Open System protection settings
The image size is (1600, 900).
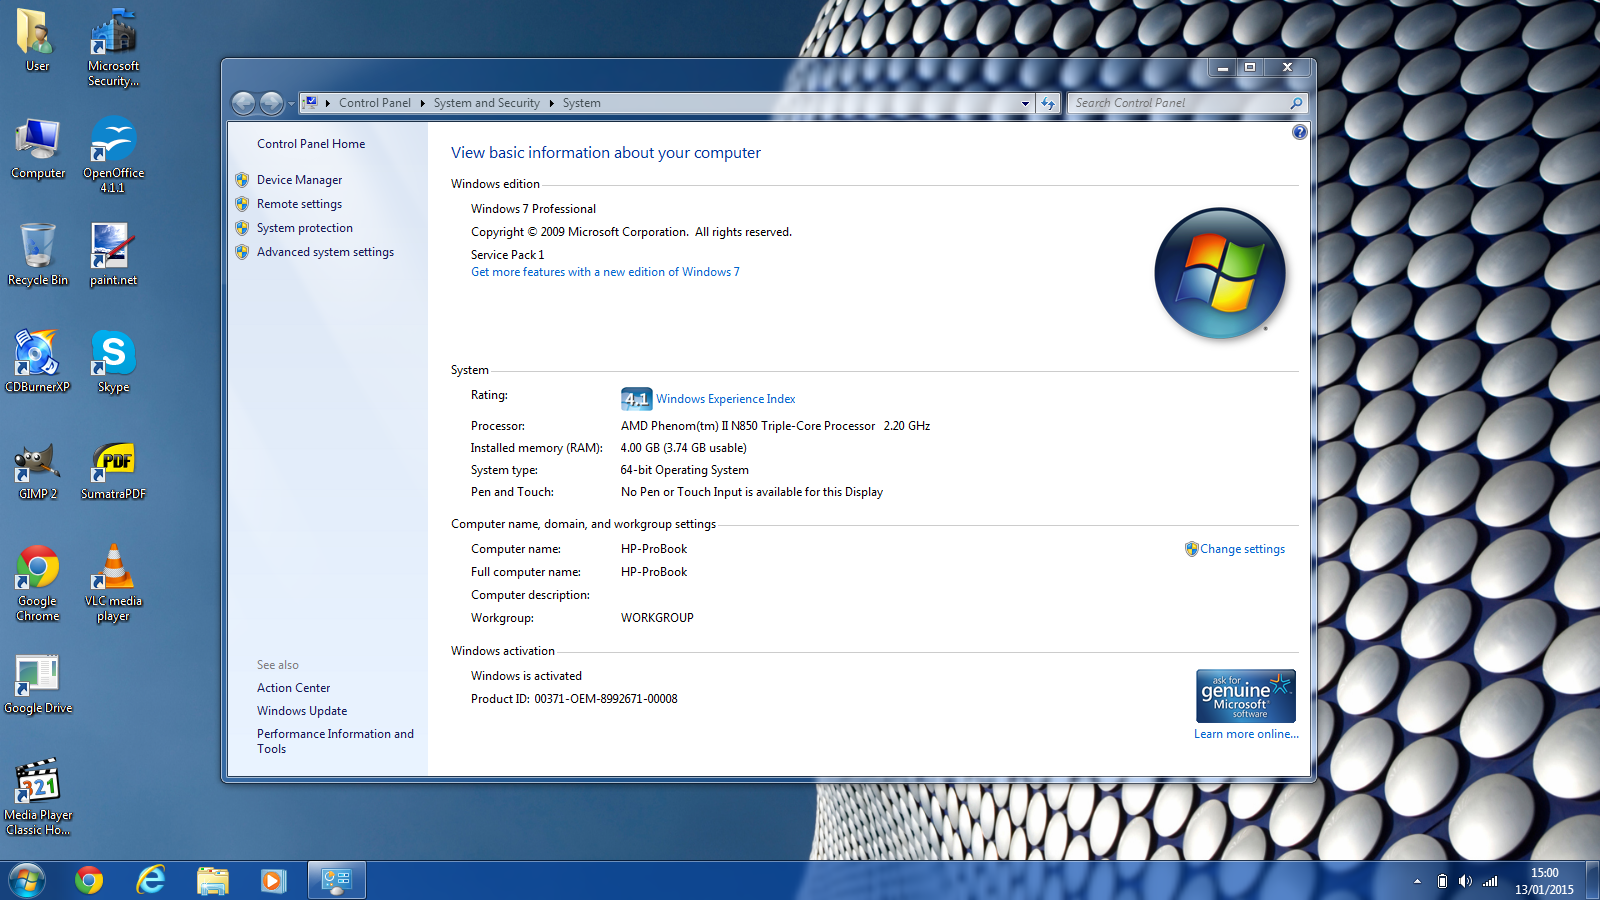coord(305,228)
